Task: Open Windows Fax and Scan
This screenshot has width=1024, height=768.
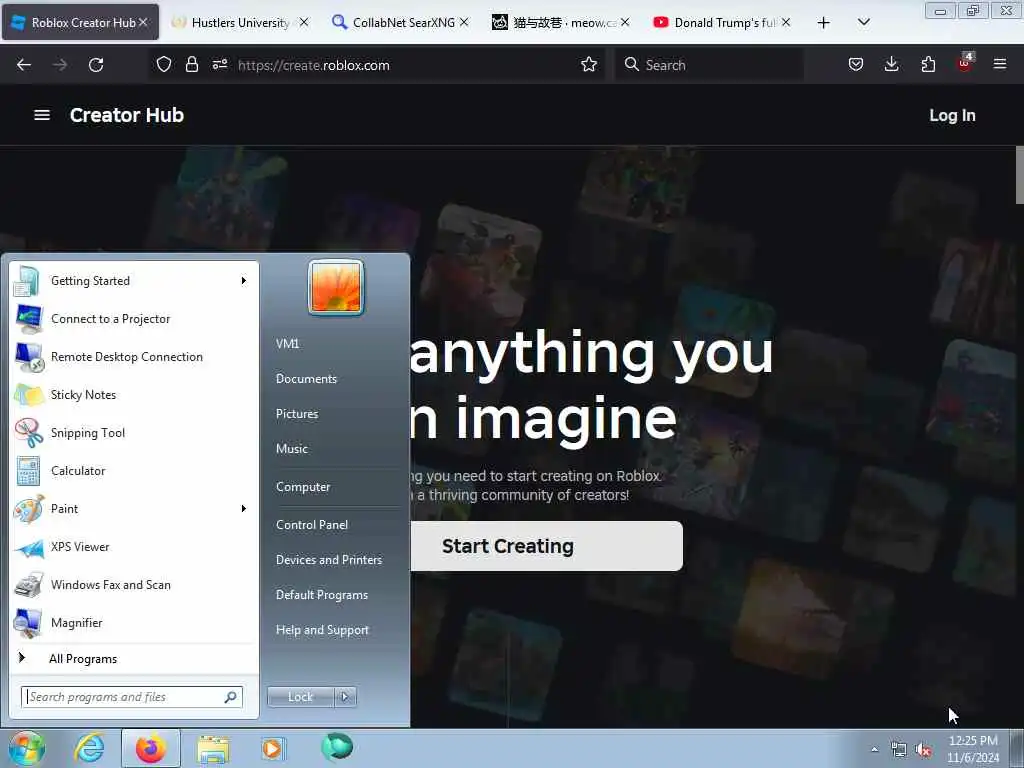Action: click(134, 584)
